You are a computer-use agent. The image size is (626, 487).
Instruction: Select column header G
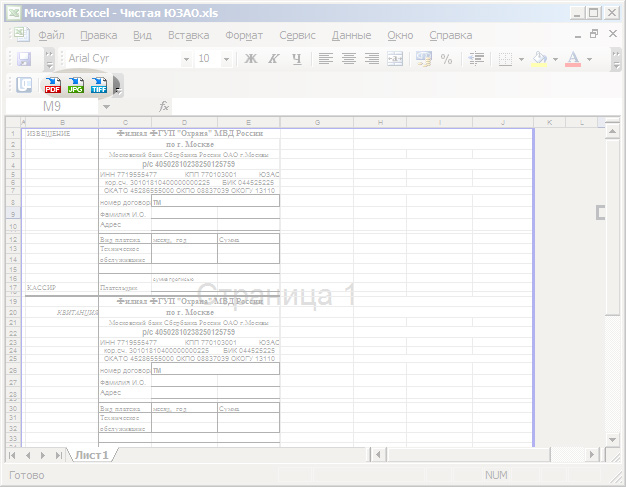(317, 123)
